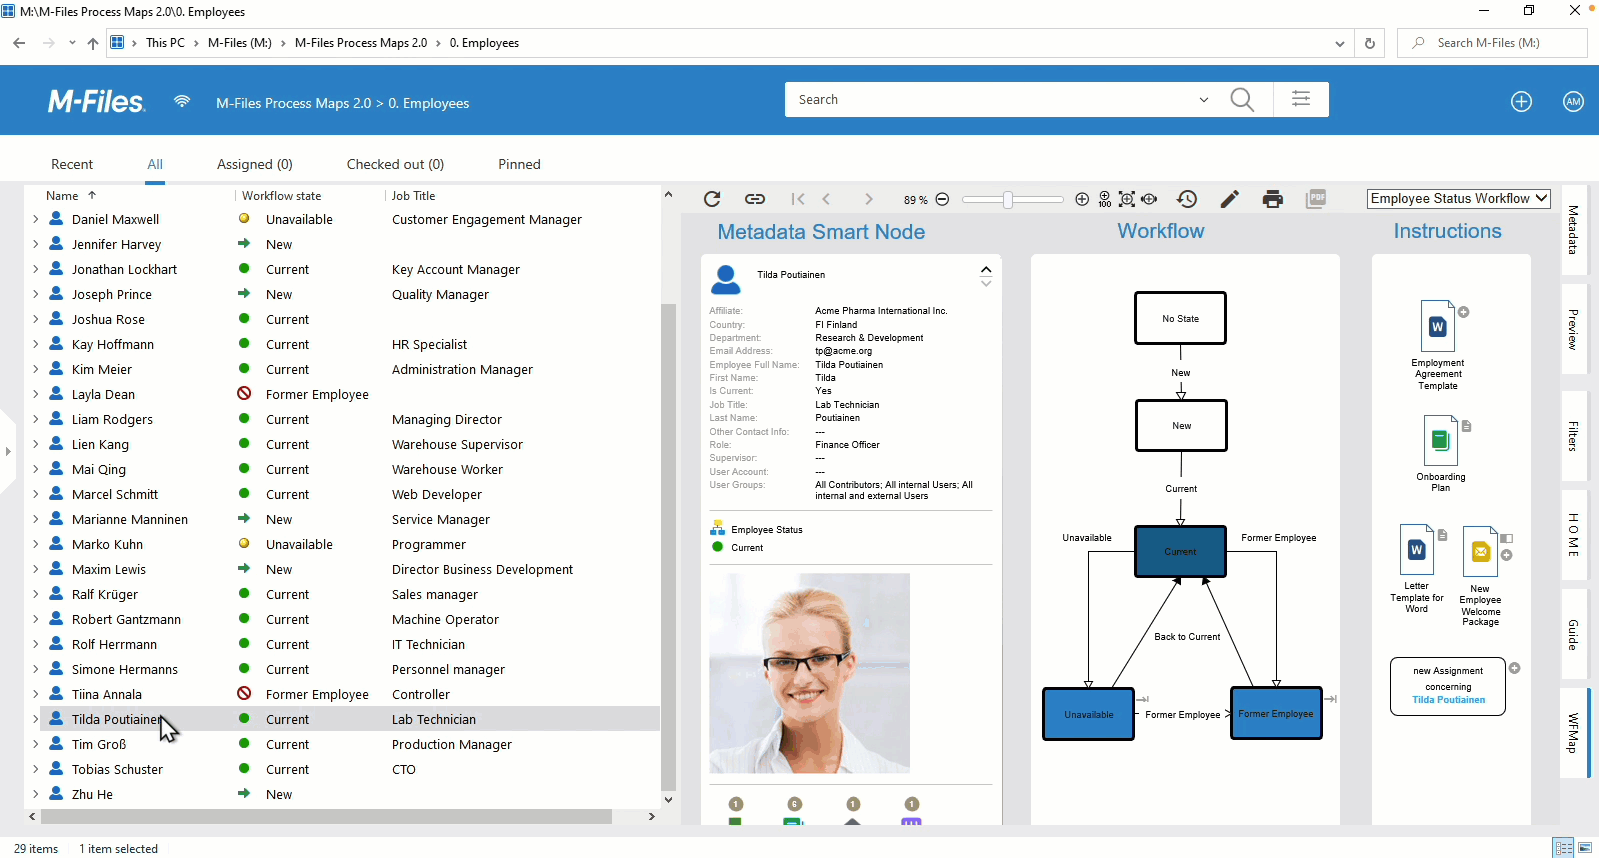This screenshot has width=1599, height=858.
Task: Open the version history clock icon
Action: coord(1187,199)
